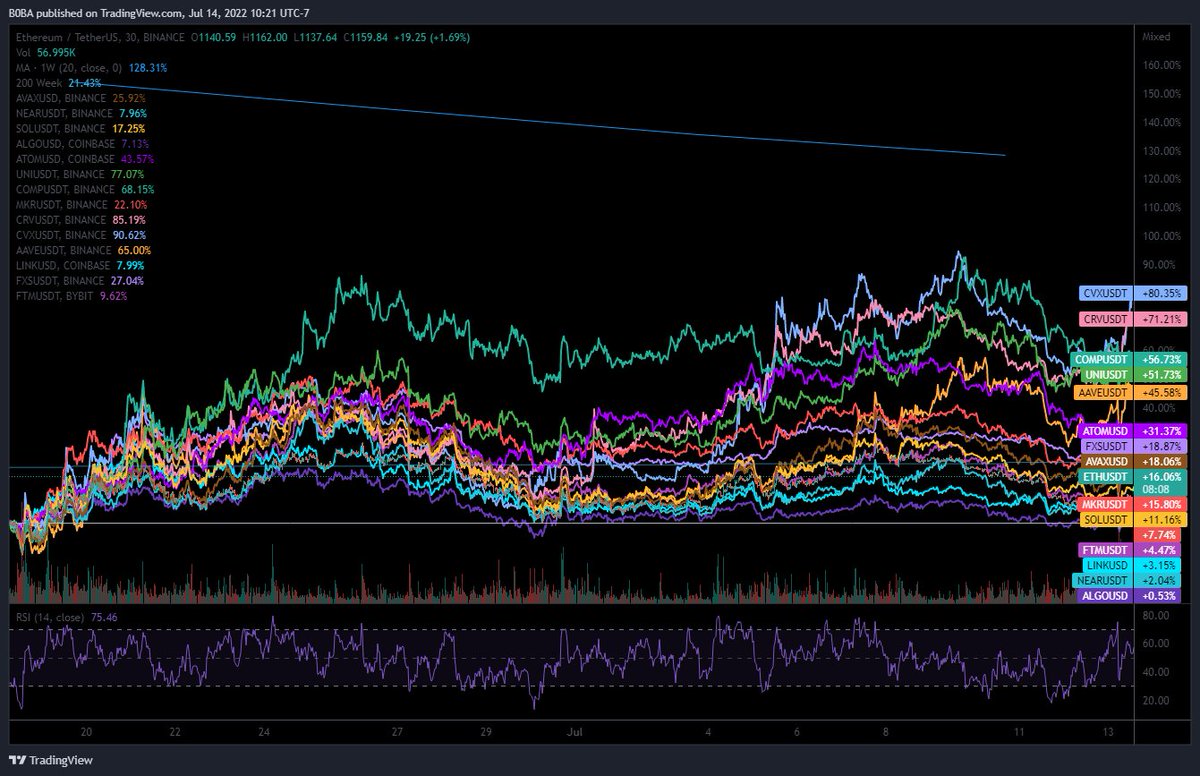Click the AVAXUSD +18.06% scale label
Viewport: 1200px width, 776px height.
(1133, 462)
